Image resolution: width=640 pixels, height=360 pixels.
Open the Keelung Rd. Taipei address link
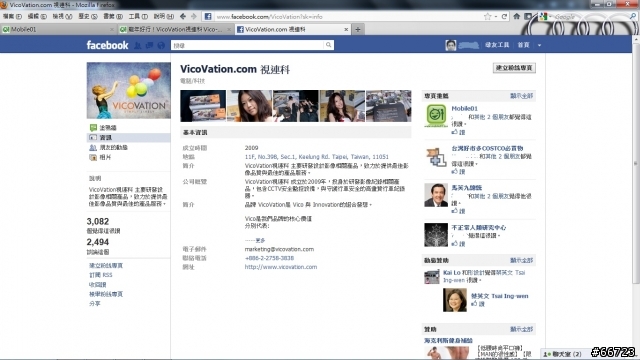pos(316,157)
